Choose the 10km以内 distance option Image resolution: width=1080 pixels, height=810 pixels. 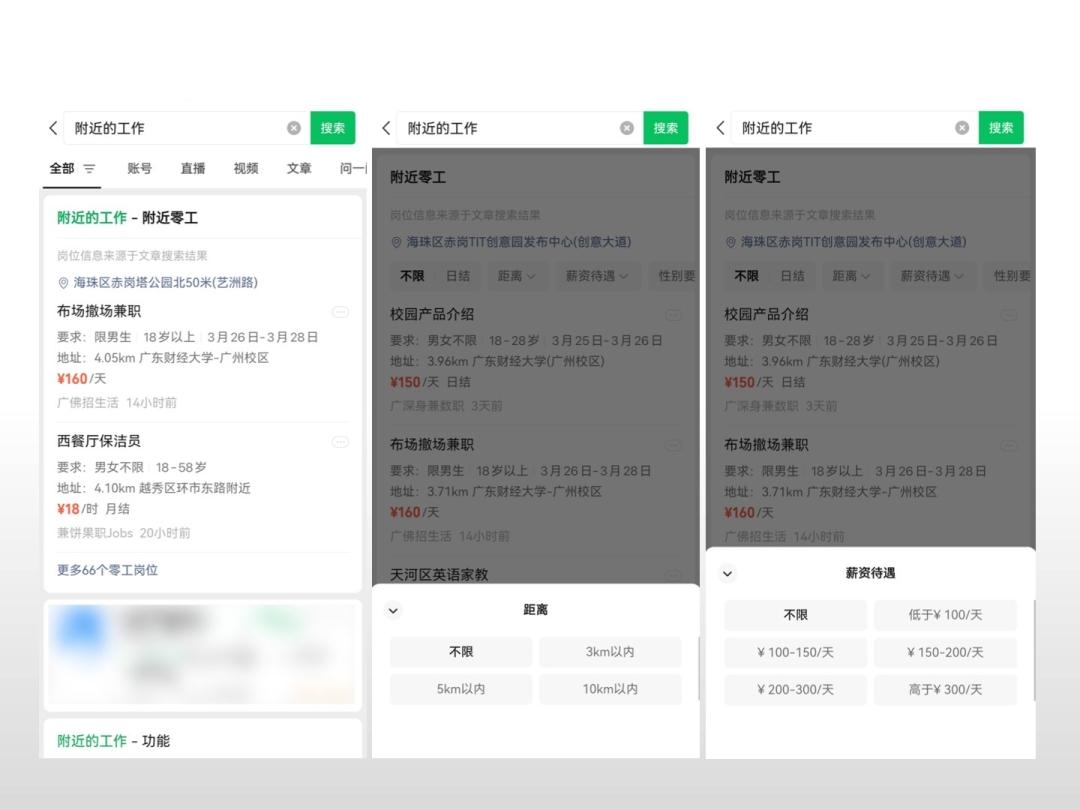click(x=610, y=689)
